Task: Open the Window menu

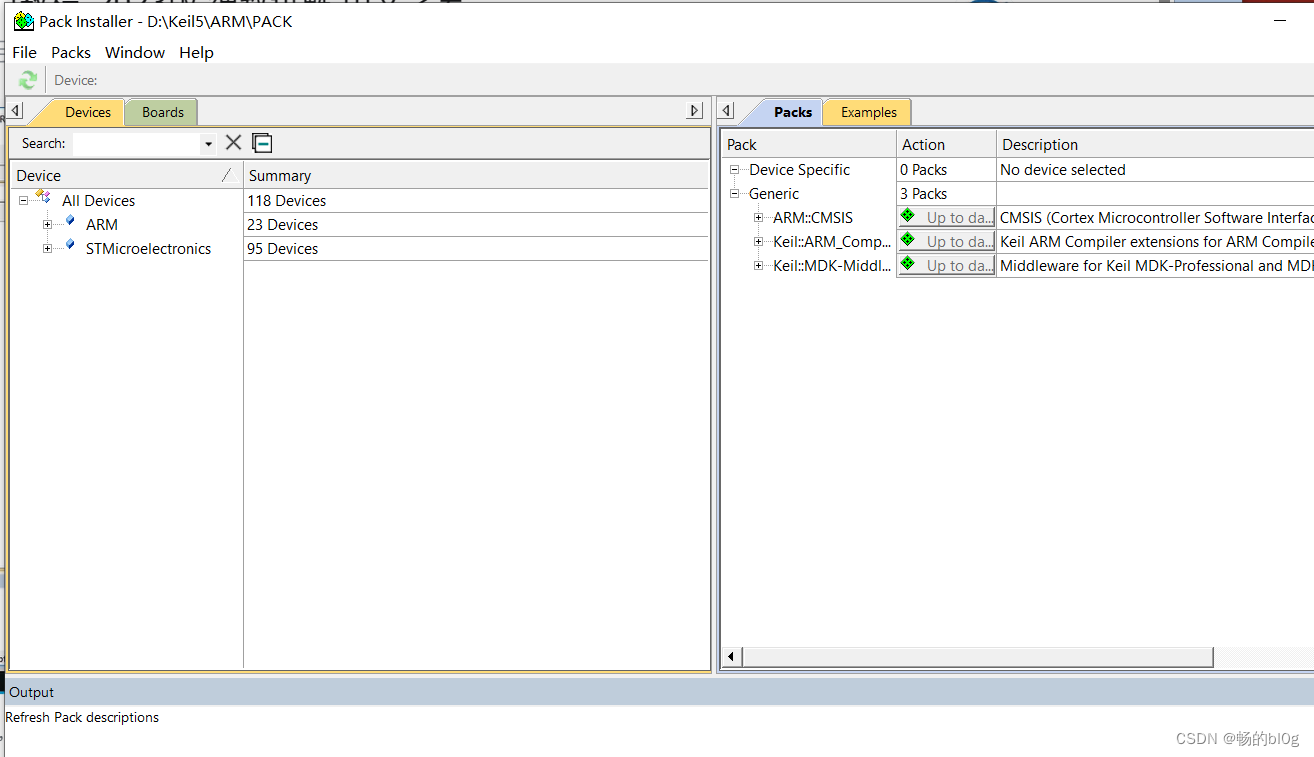Action: click(135, 52)
